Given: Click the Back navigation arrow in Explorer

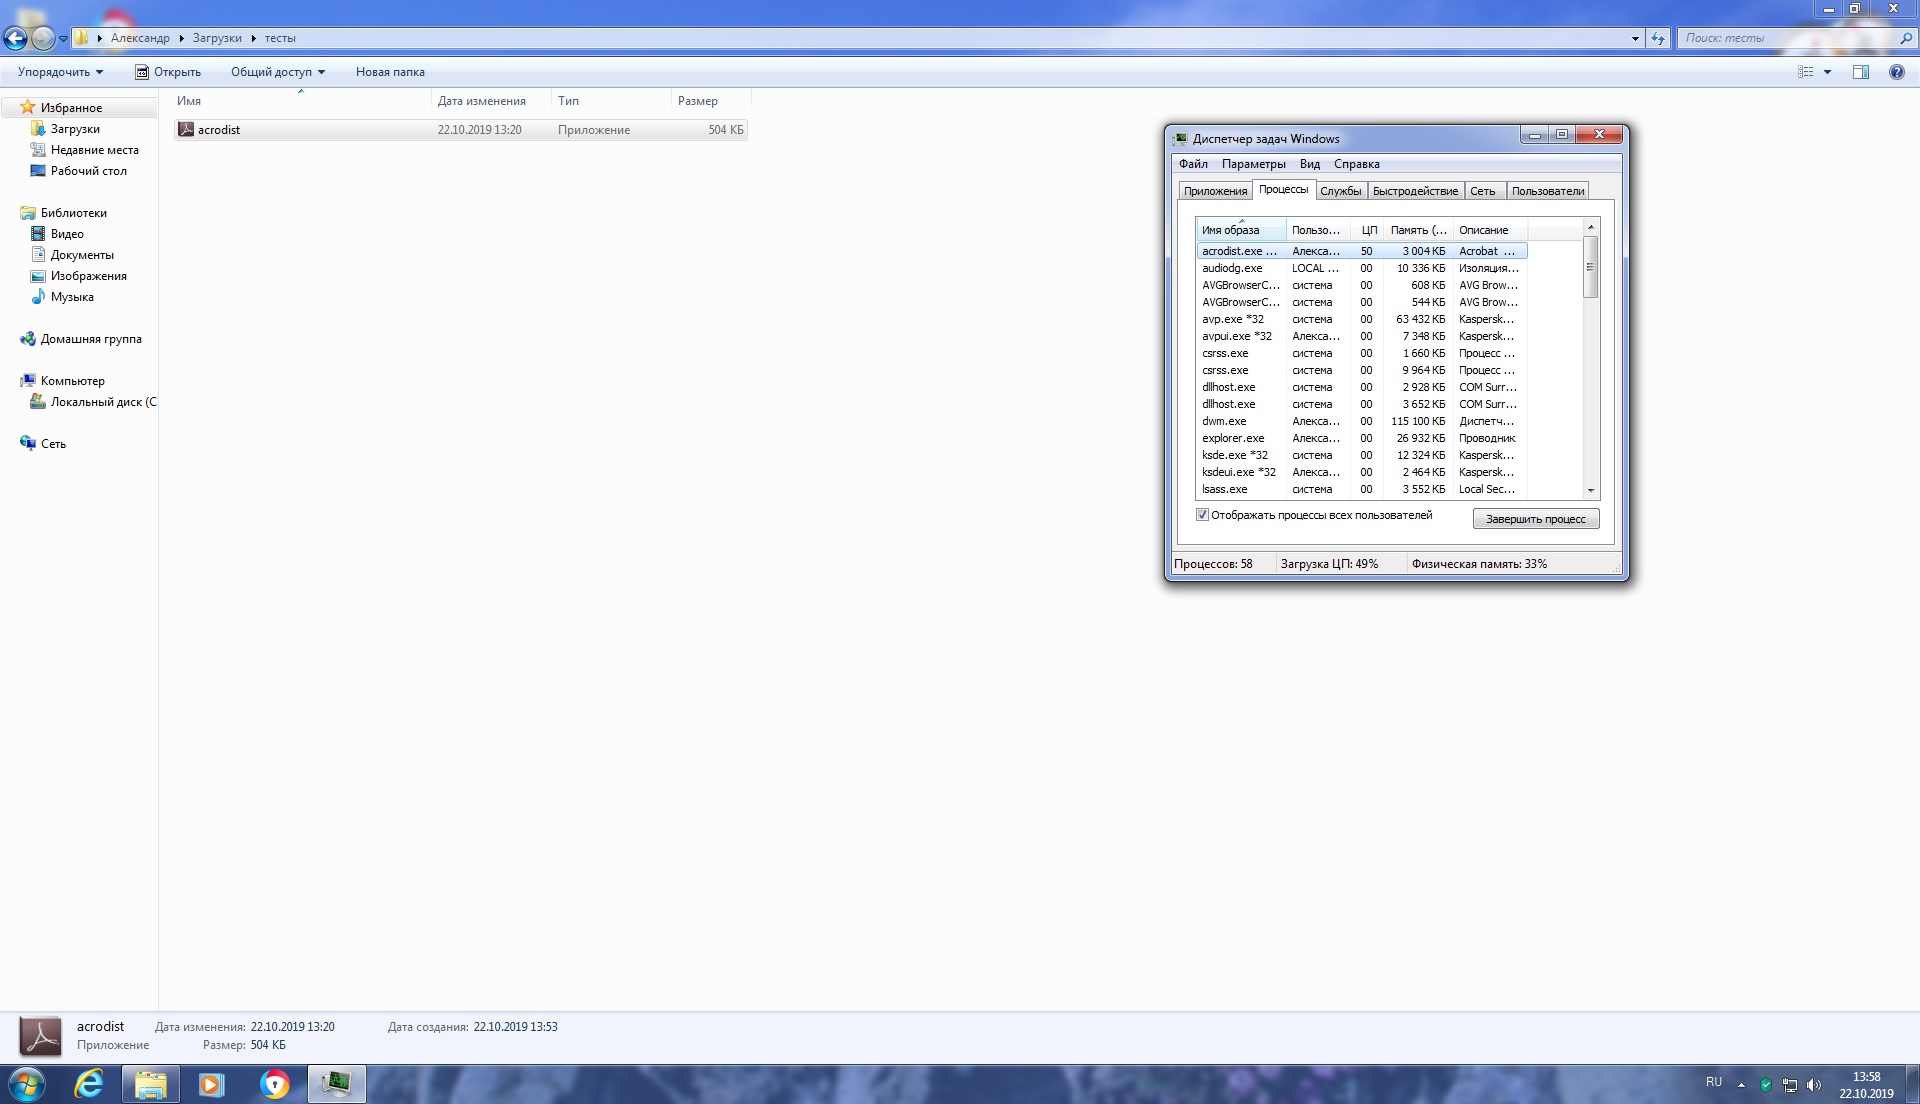Looking at the screenshot, I should pyautogui.click(x=16, y=39).
